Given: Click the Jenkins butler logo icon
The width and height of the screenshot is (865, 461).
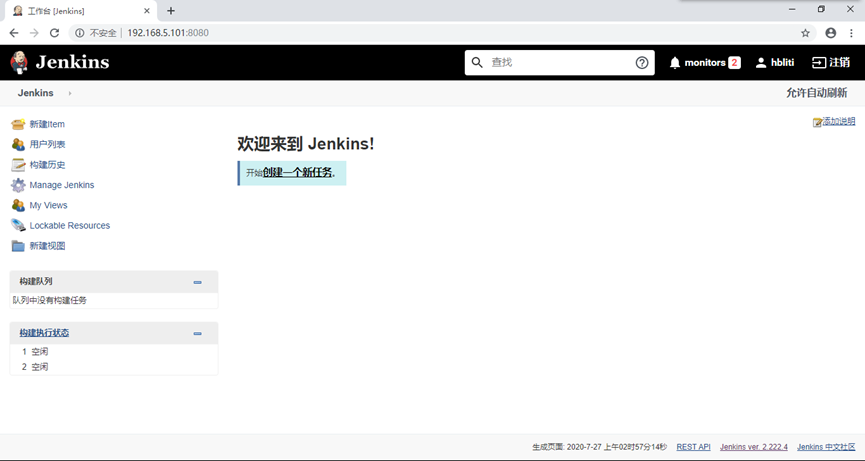Looking at the screenshot, I should 19,62.
